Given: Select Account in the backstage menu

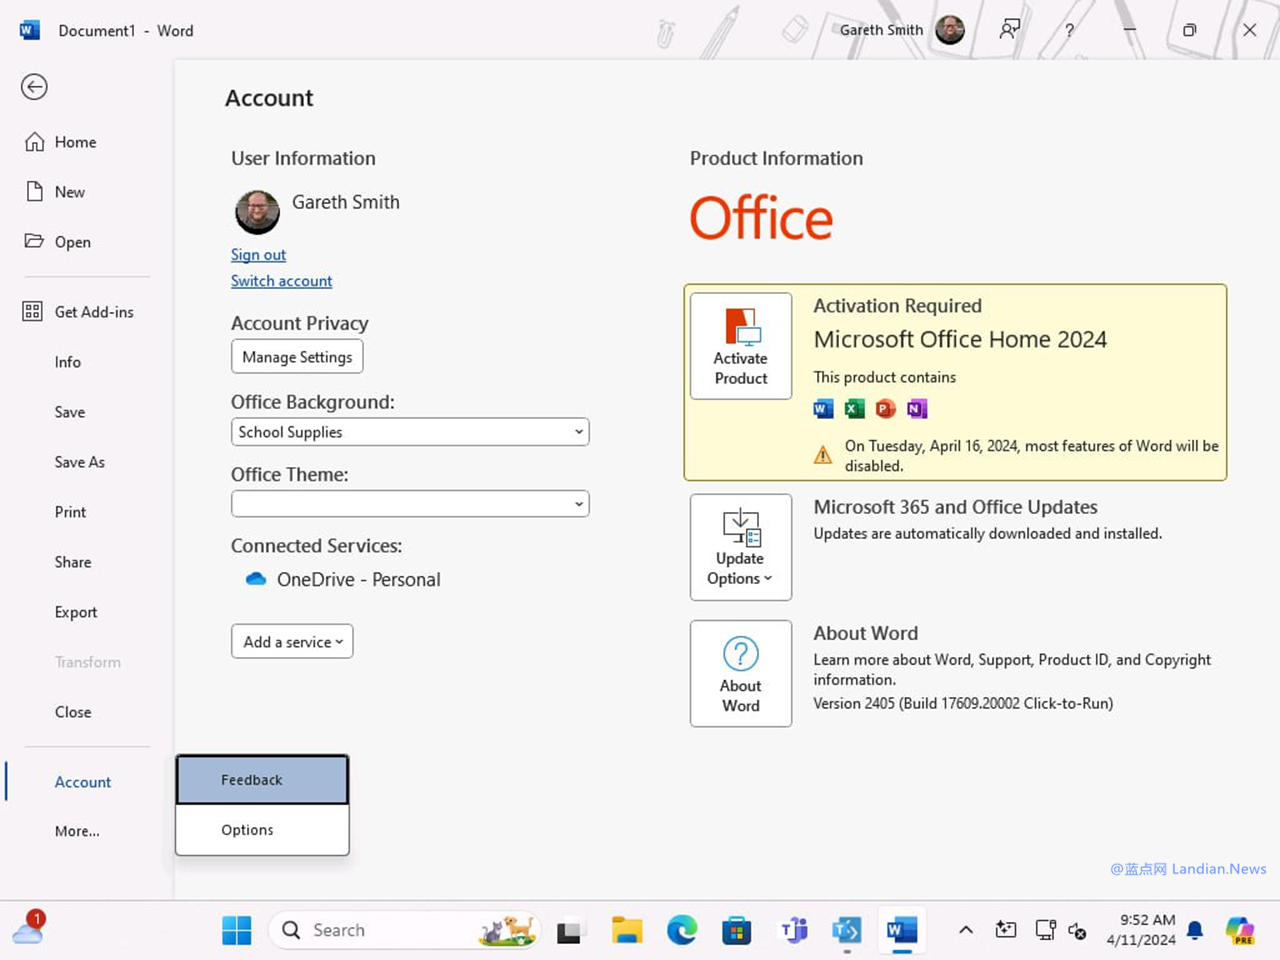Looking at the screenshot, I should tap(83, 782).
